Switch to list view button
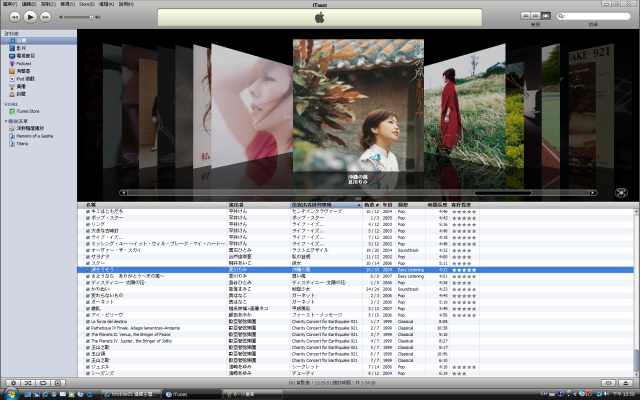Viewport: 640px width, 400px height. click(525, 16)
